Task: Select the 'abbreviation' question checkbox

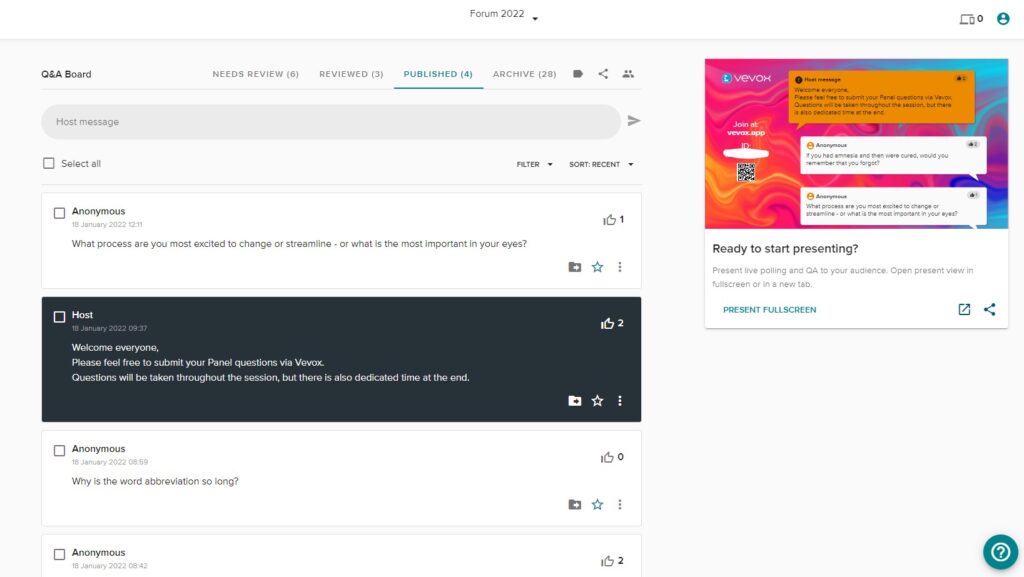Action: pyautogui.click(x=59, y=450)
